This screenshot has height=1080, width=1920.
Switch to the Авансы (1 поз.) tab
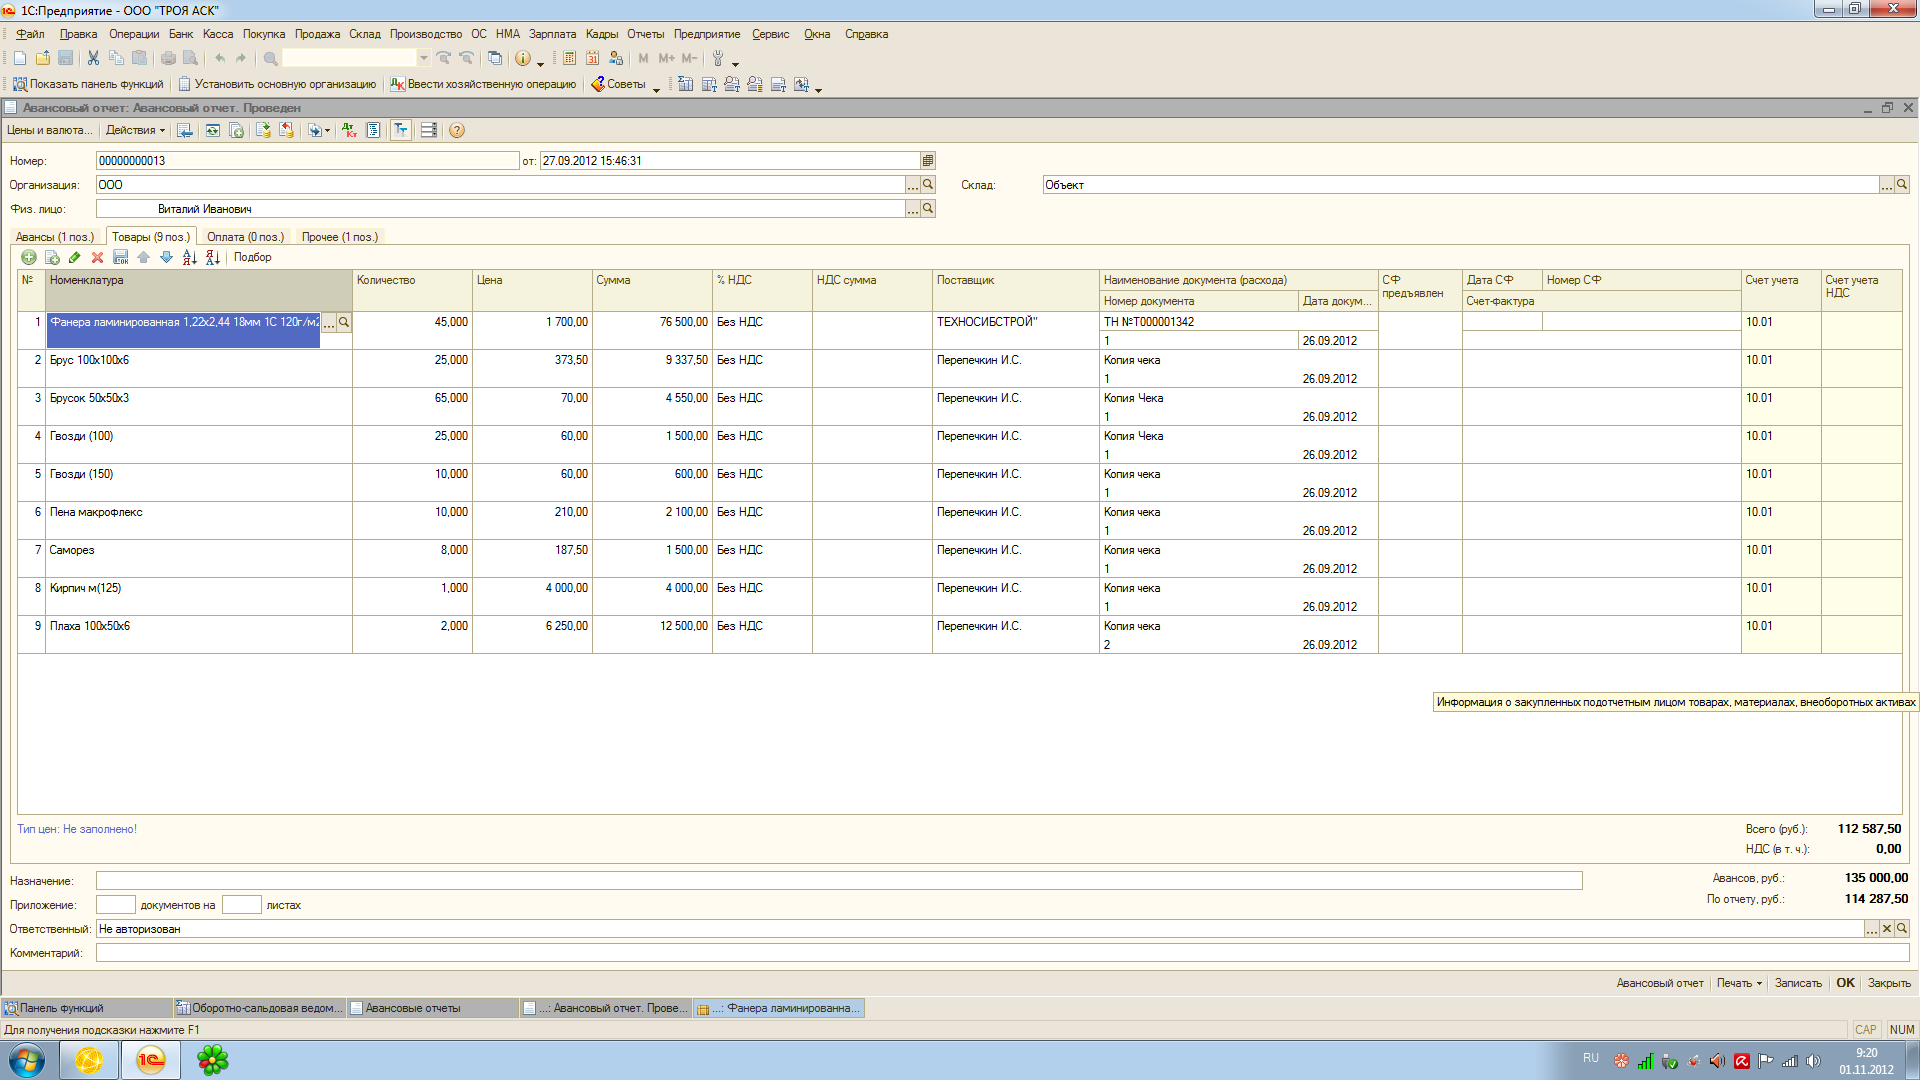[55, 237]
